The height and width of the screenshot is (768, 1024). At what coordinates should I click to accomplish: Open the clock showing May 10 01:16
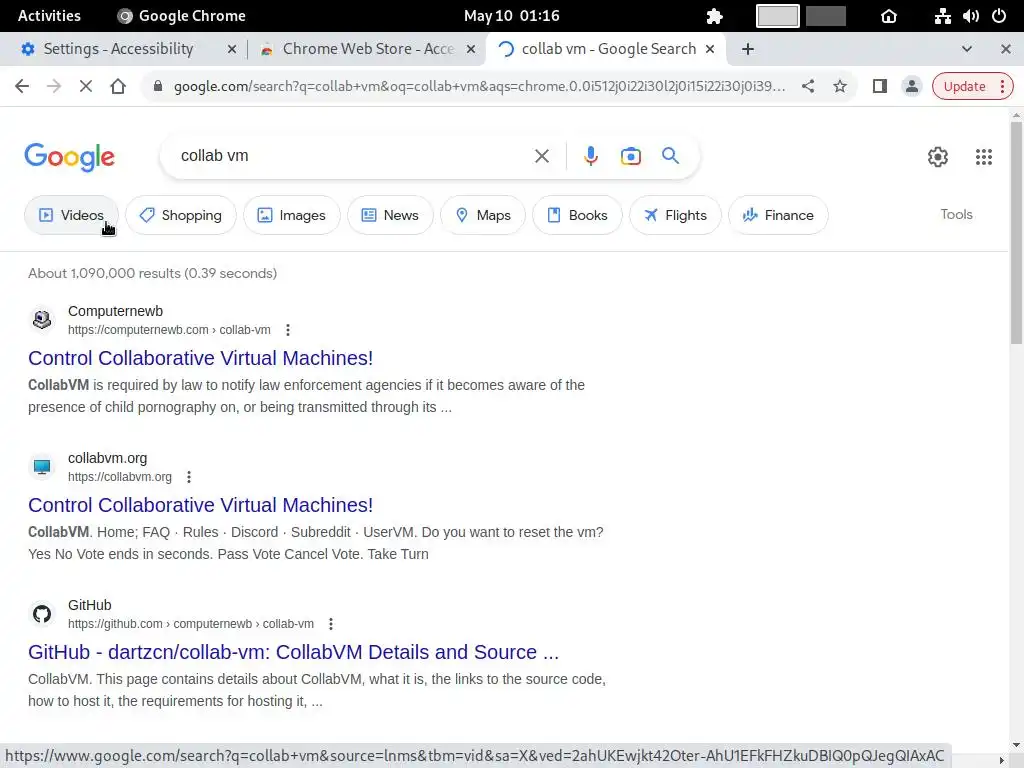(x=511, y=16)
